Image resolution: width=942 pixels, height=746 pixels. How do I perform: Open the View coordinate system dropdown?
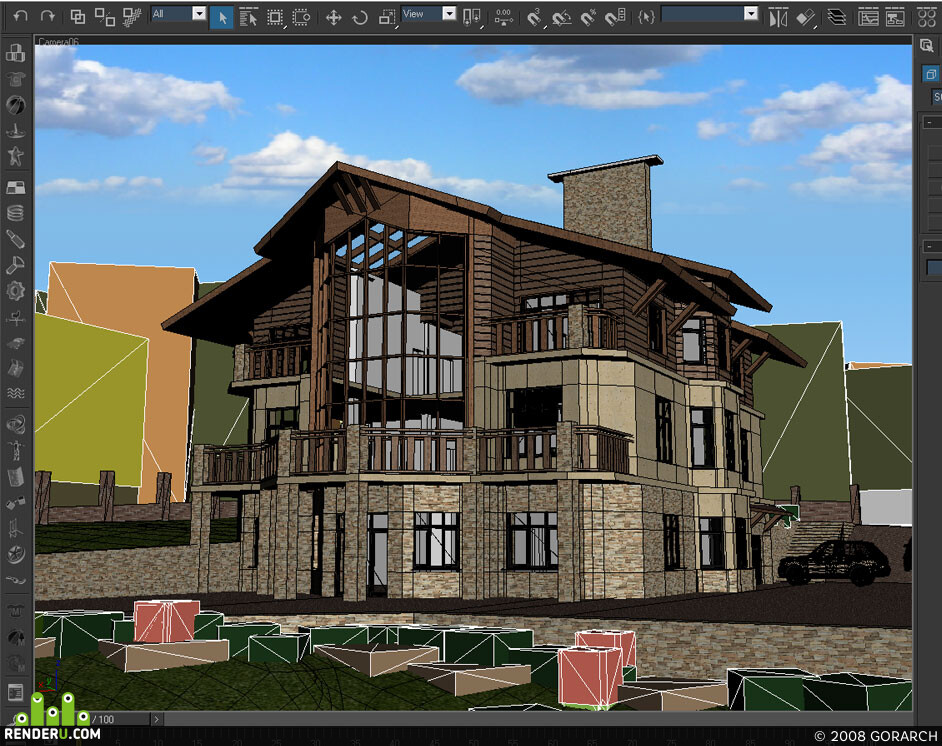[428, 13]
